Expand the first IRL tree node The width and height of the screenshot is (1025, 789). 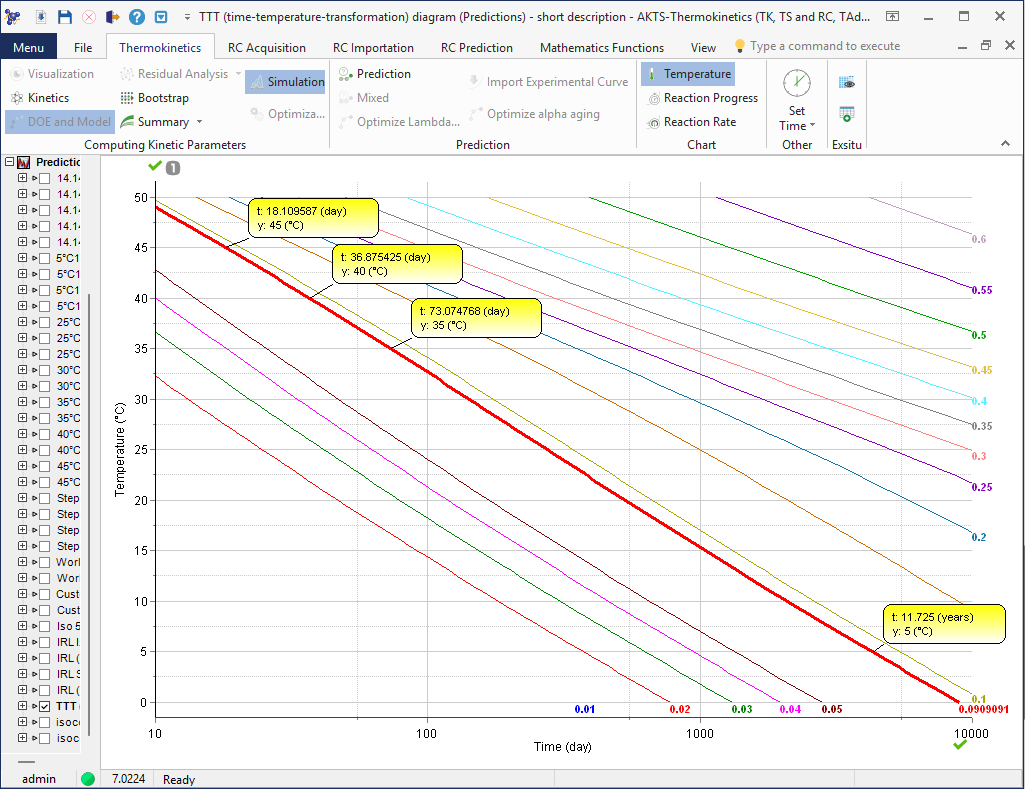point(22,642)
